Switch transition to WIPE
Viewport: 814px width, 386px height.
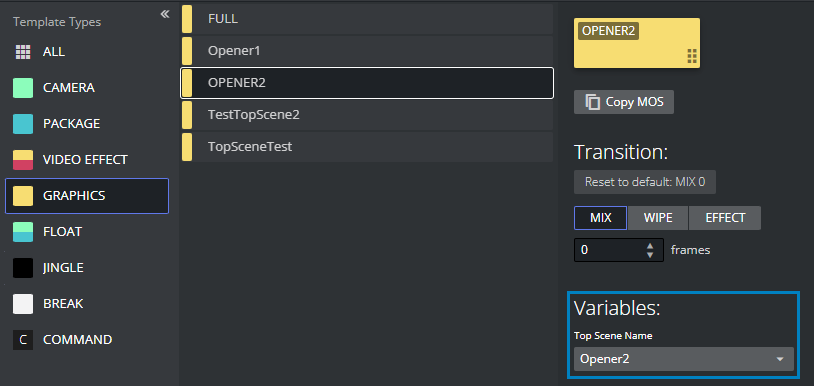(x=658, y=218)
